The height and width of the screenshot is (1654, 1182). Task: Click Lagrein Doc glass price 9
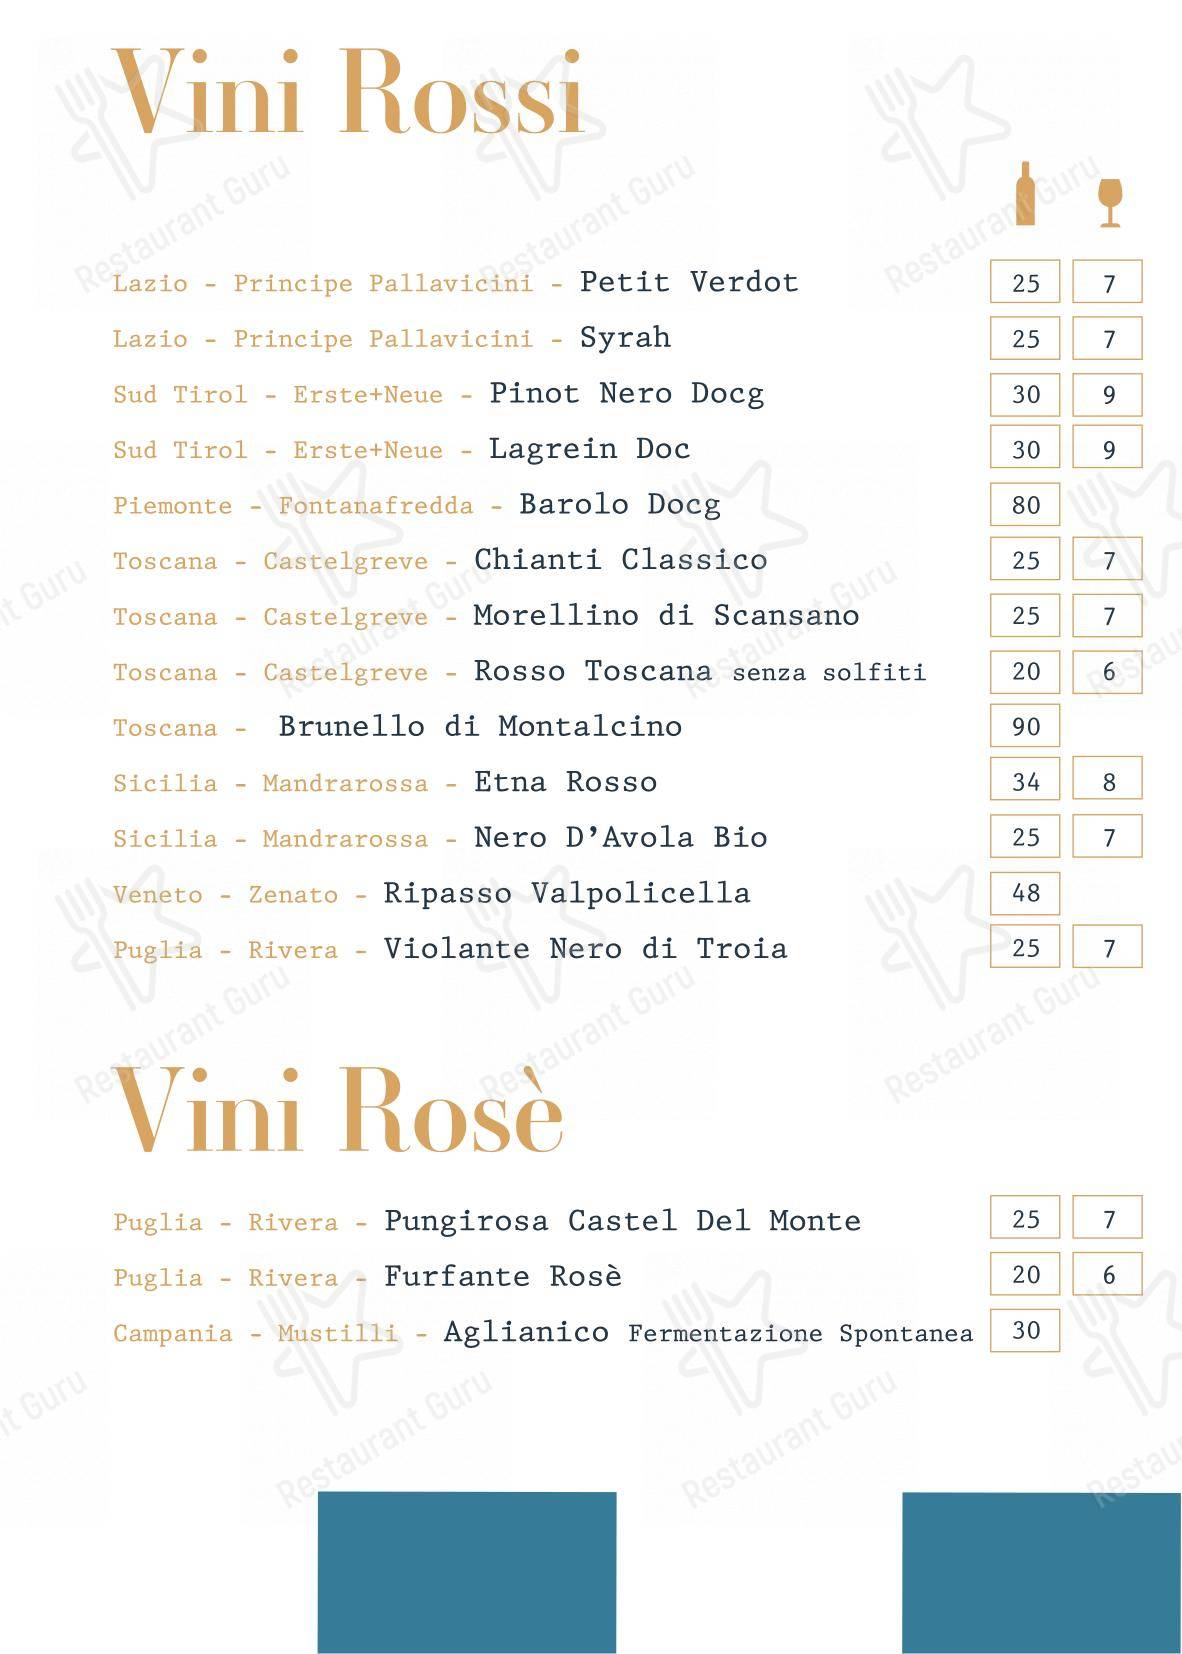click(x=1108, y=450)
